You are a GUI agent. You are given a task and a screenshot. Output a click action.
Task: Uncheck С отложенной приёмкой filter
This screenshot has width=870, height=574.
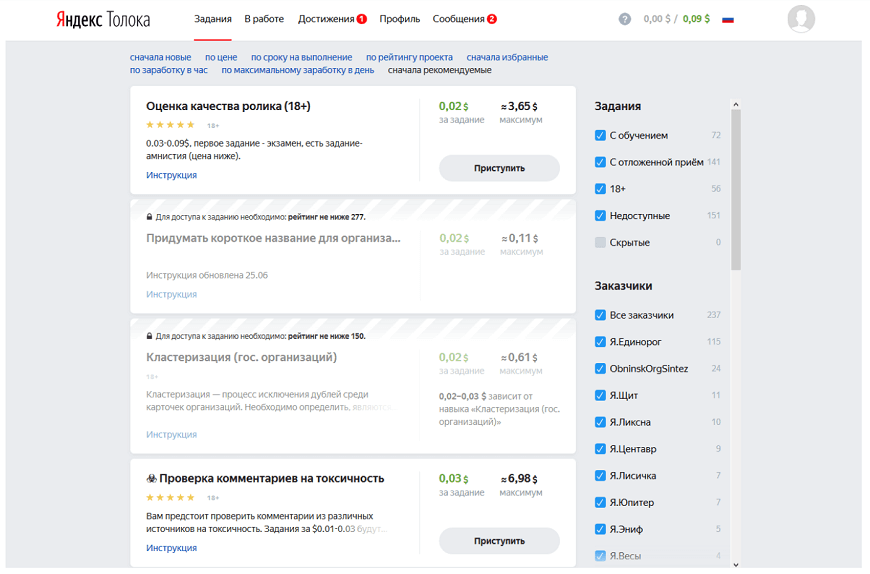click(600, 162)
